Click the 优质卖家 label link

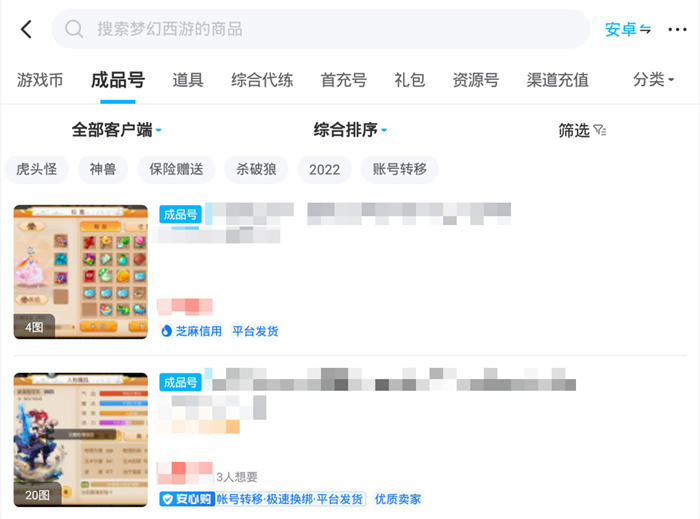pyautogui.click(x=398, y=499)
